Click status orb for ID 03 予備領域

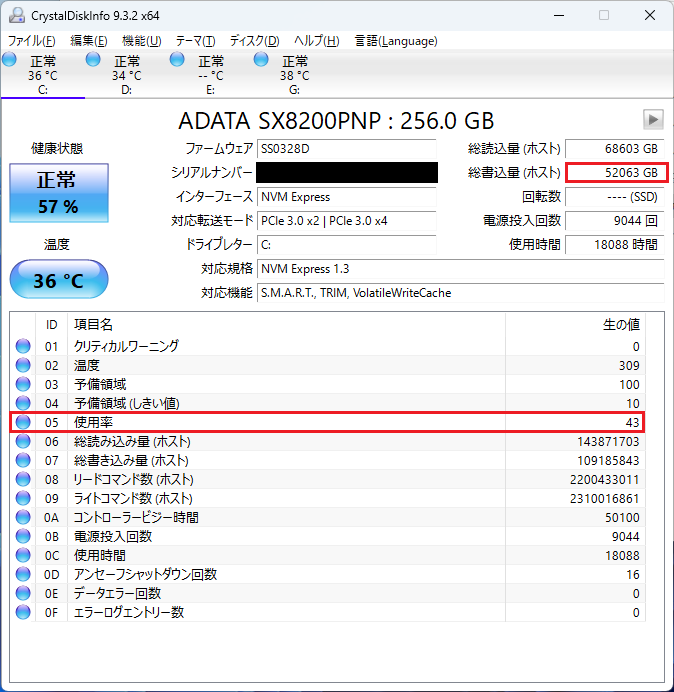pyautogui.click(x=23, y=384)
